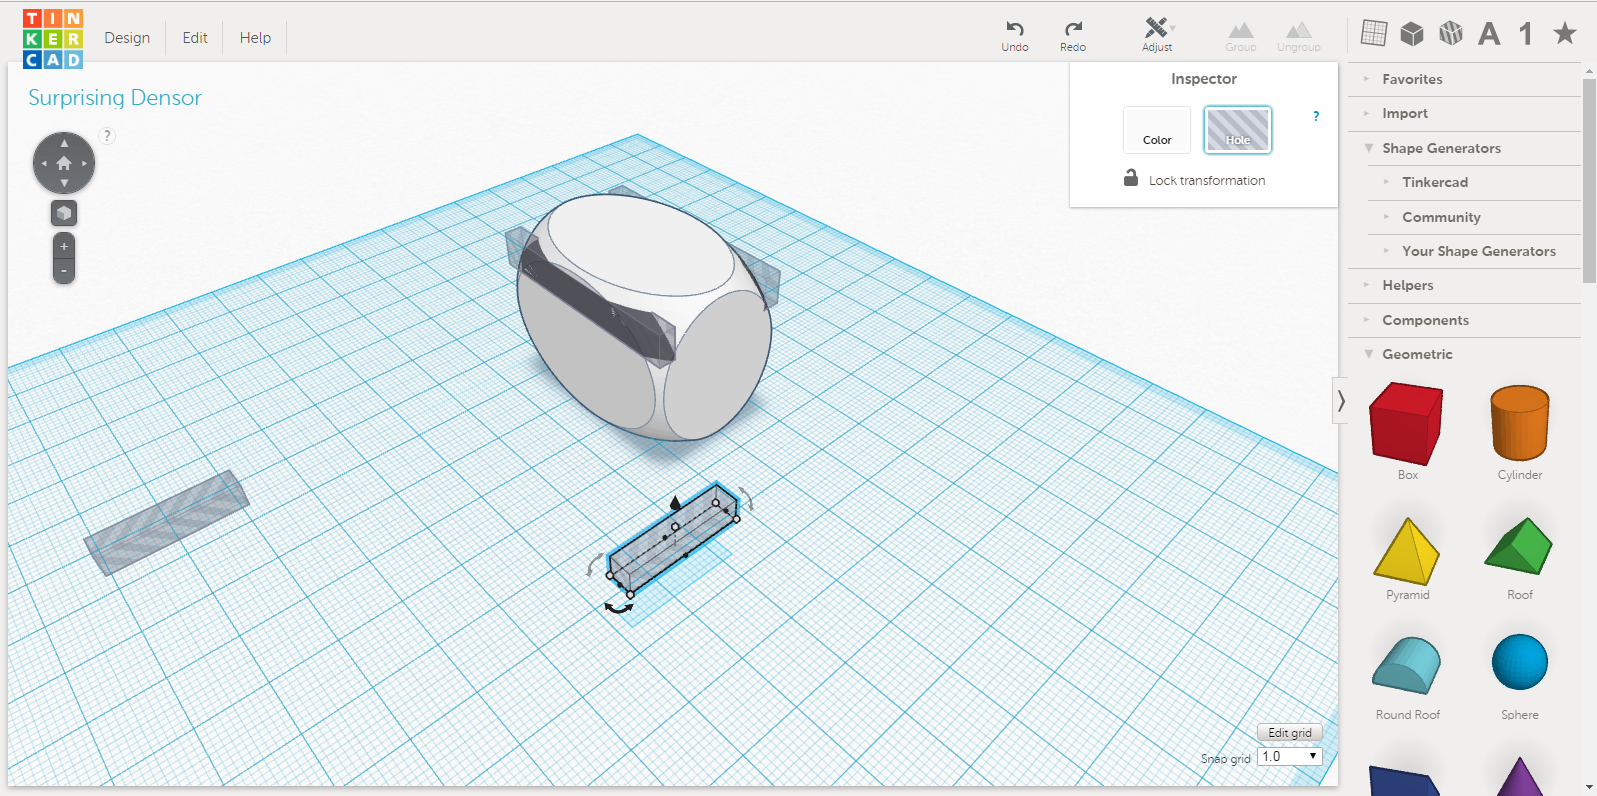Image resolution: width=1597 pixels, height=796 pixels.
Task: Select the workplane grid icon
Action: pyautogui.click(x=1374, y=33)
